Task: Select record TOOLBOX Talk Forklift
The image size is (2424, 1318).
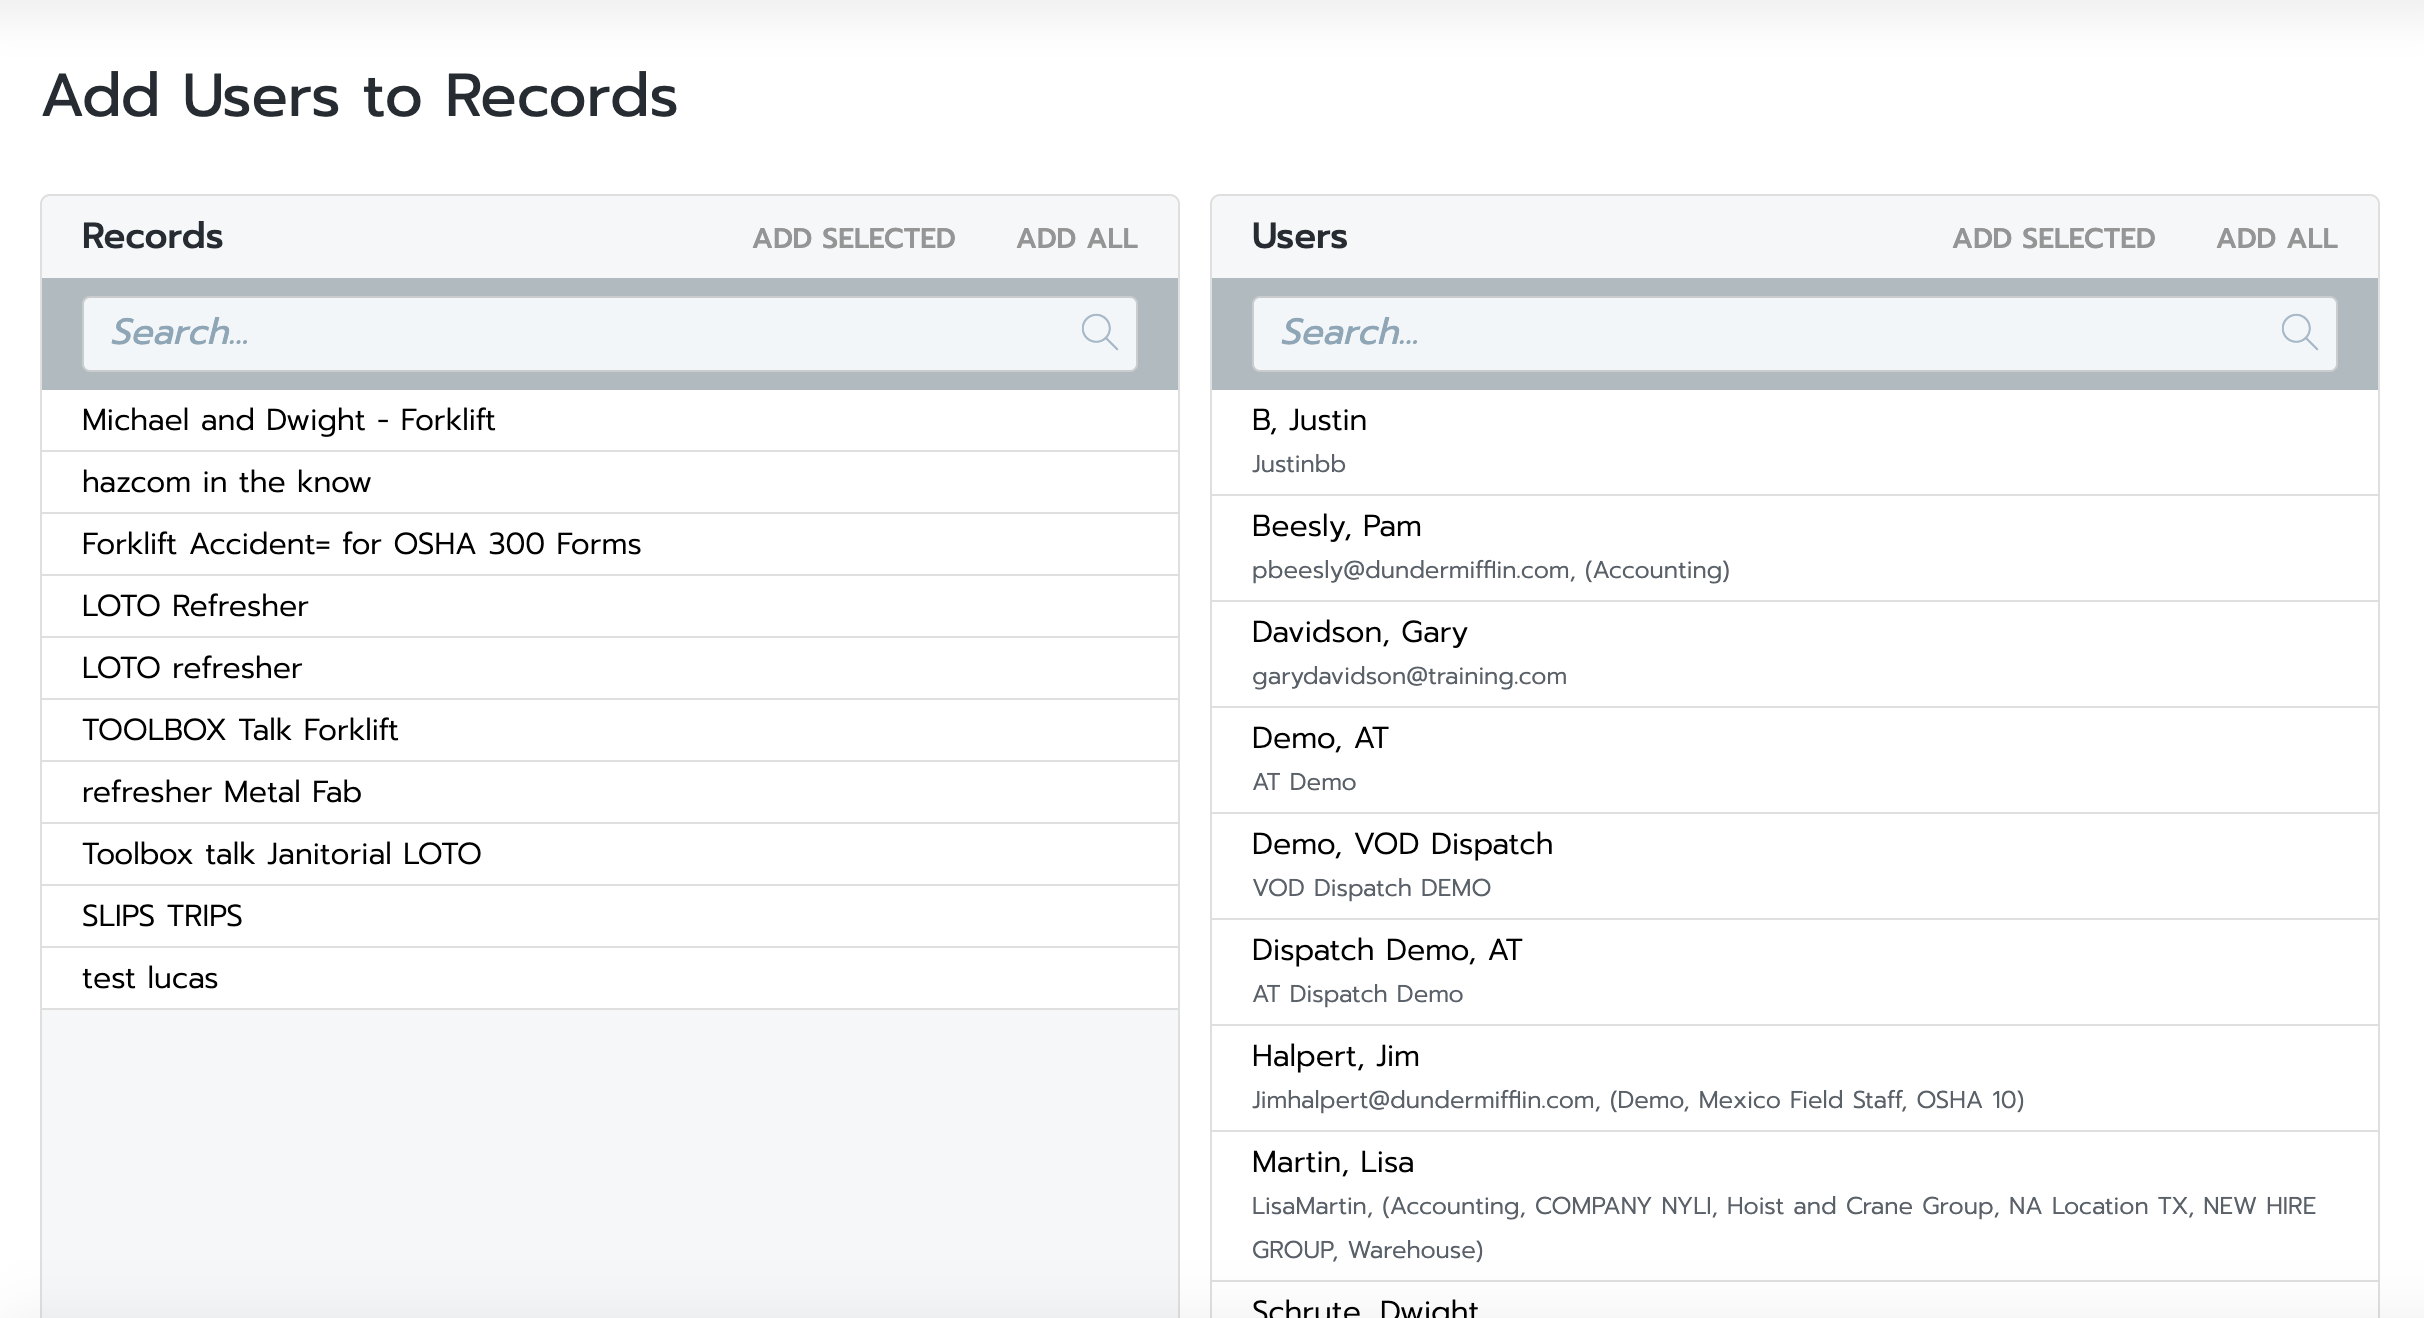Action: point(610,730)
